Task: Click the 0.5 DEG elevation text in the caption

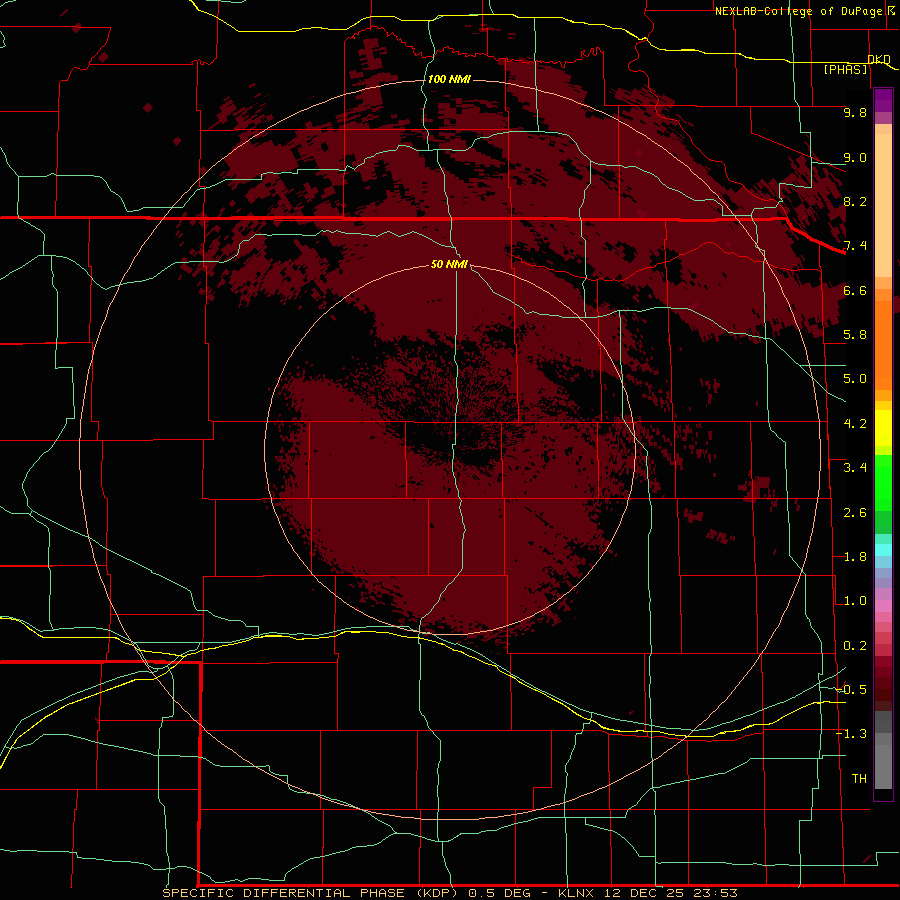Action: point(499,893)
